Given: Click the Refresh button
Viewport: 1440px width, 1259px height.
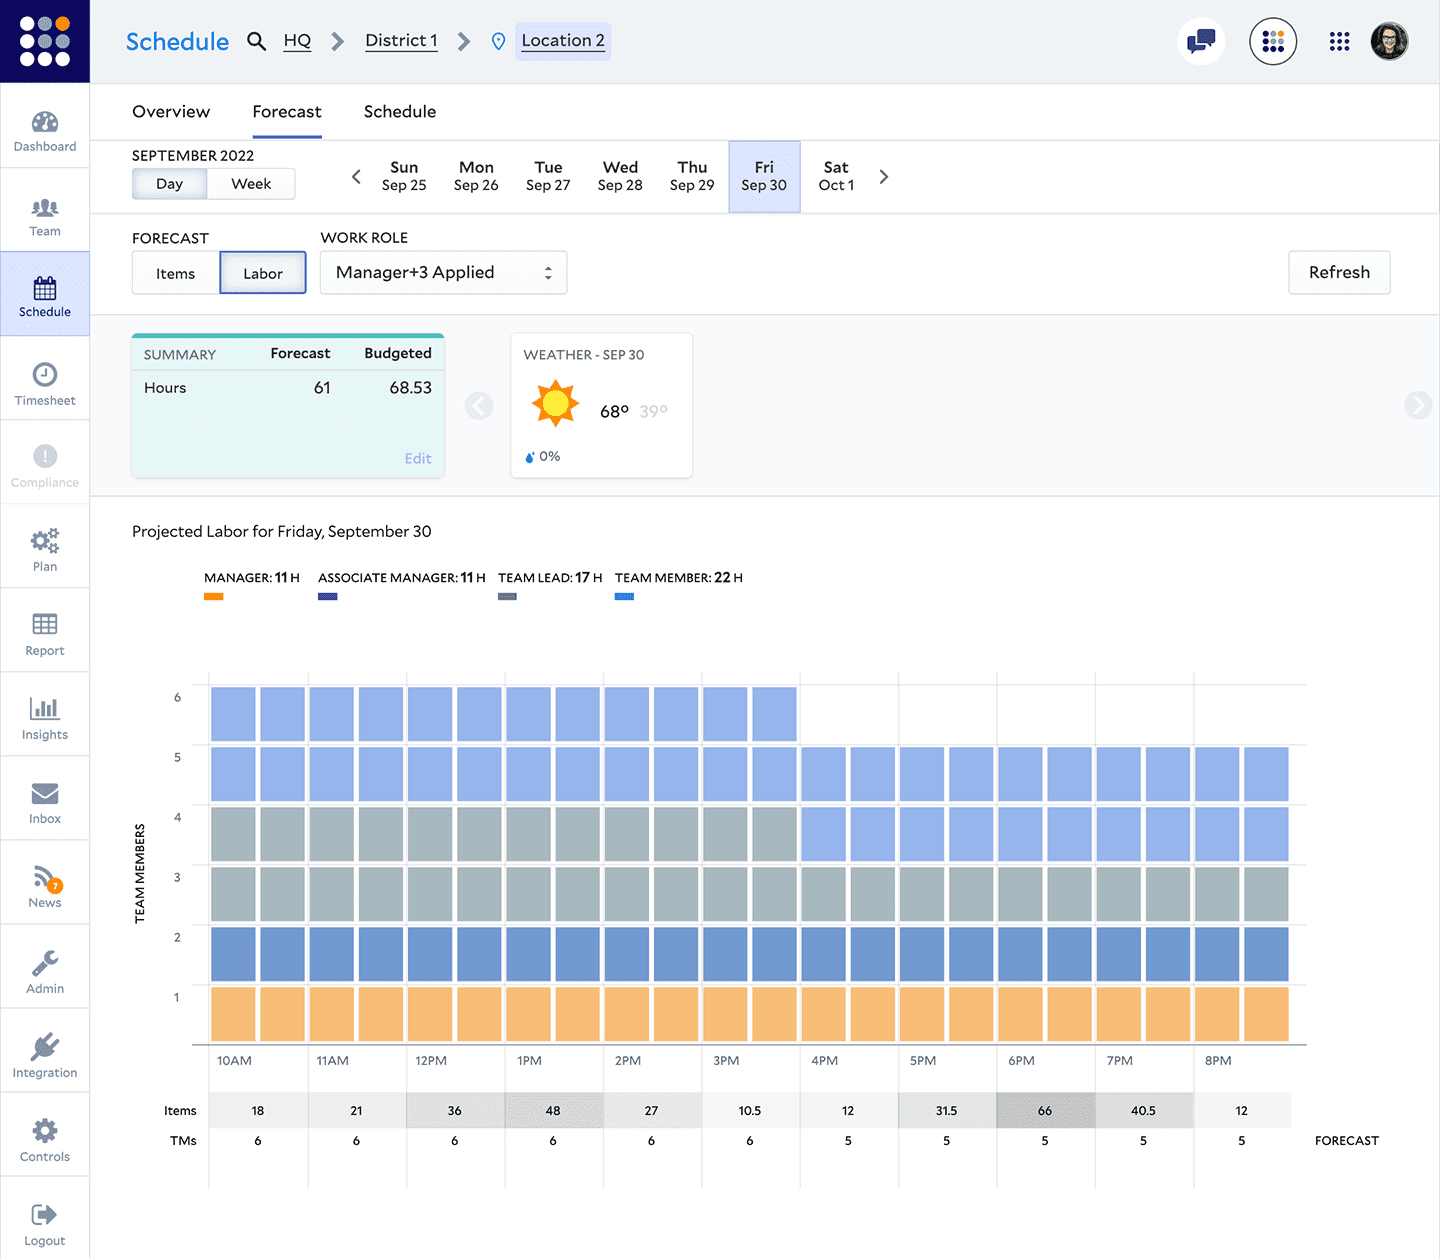Looking at the screenshot, I should (x=1339, y=272).
